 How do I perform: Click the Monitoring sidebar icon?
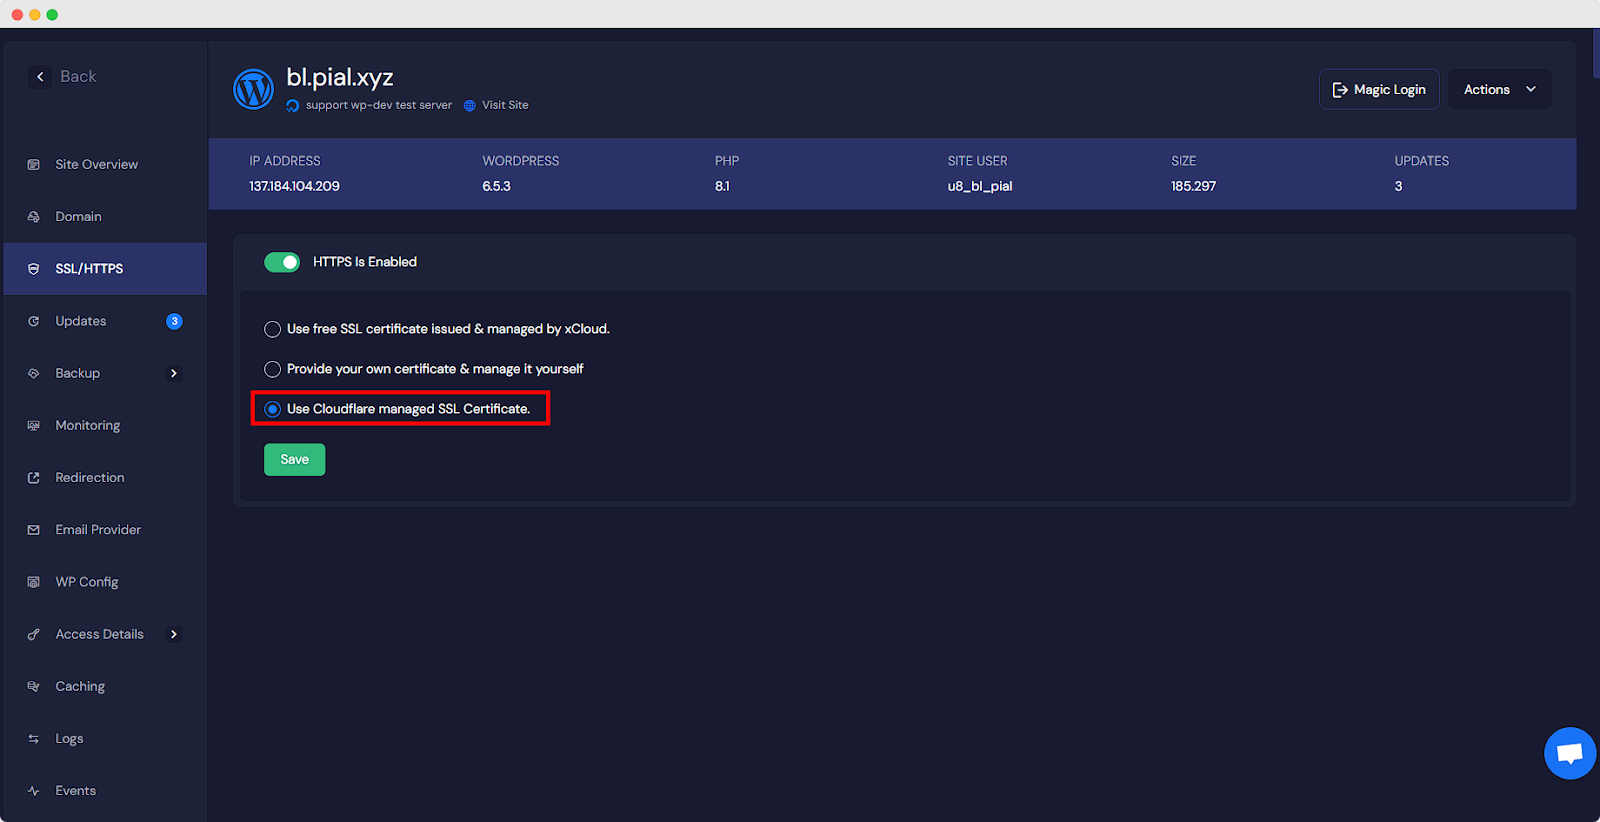(33, 425)
